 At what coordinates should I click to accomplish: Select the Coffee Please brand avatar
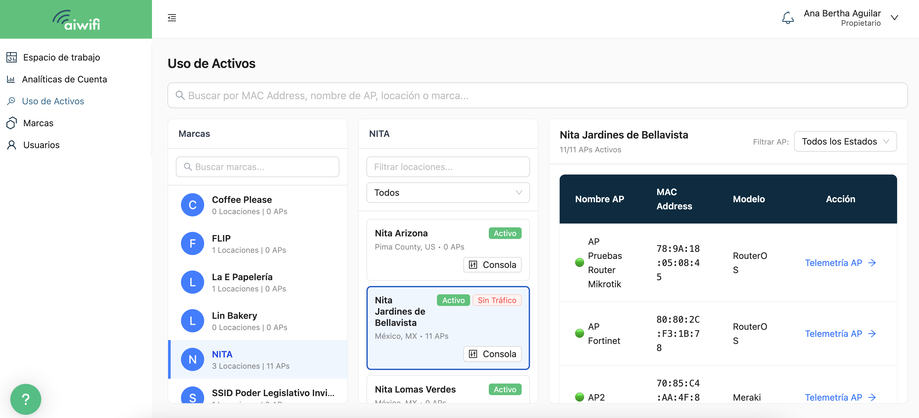192,205
